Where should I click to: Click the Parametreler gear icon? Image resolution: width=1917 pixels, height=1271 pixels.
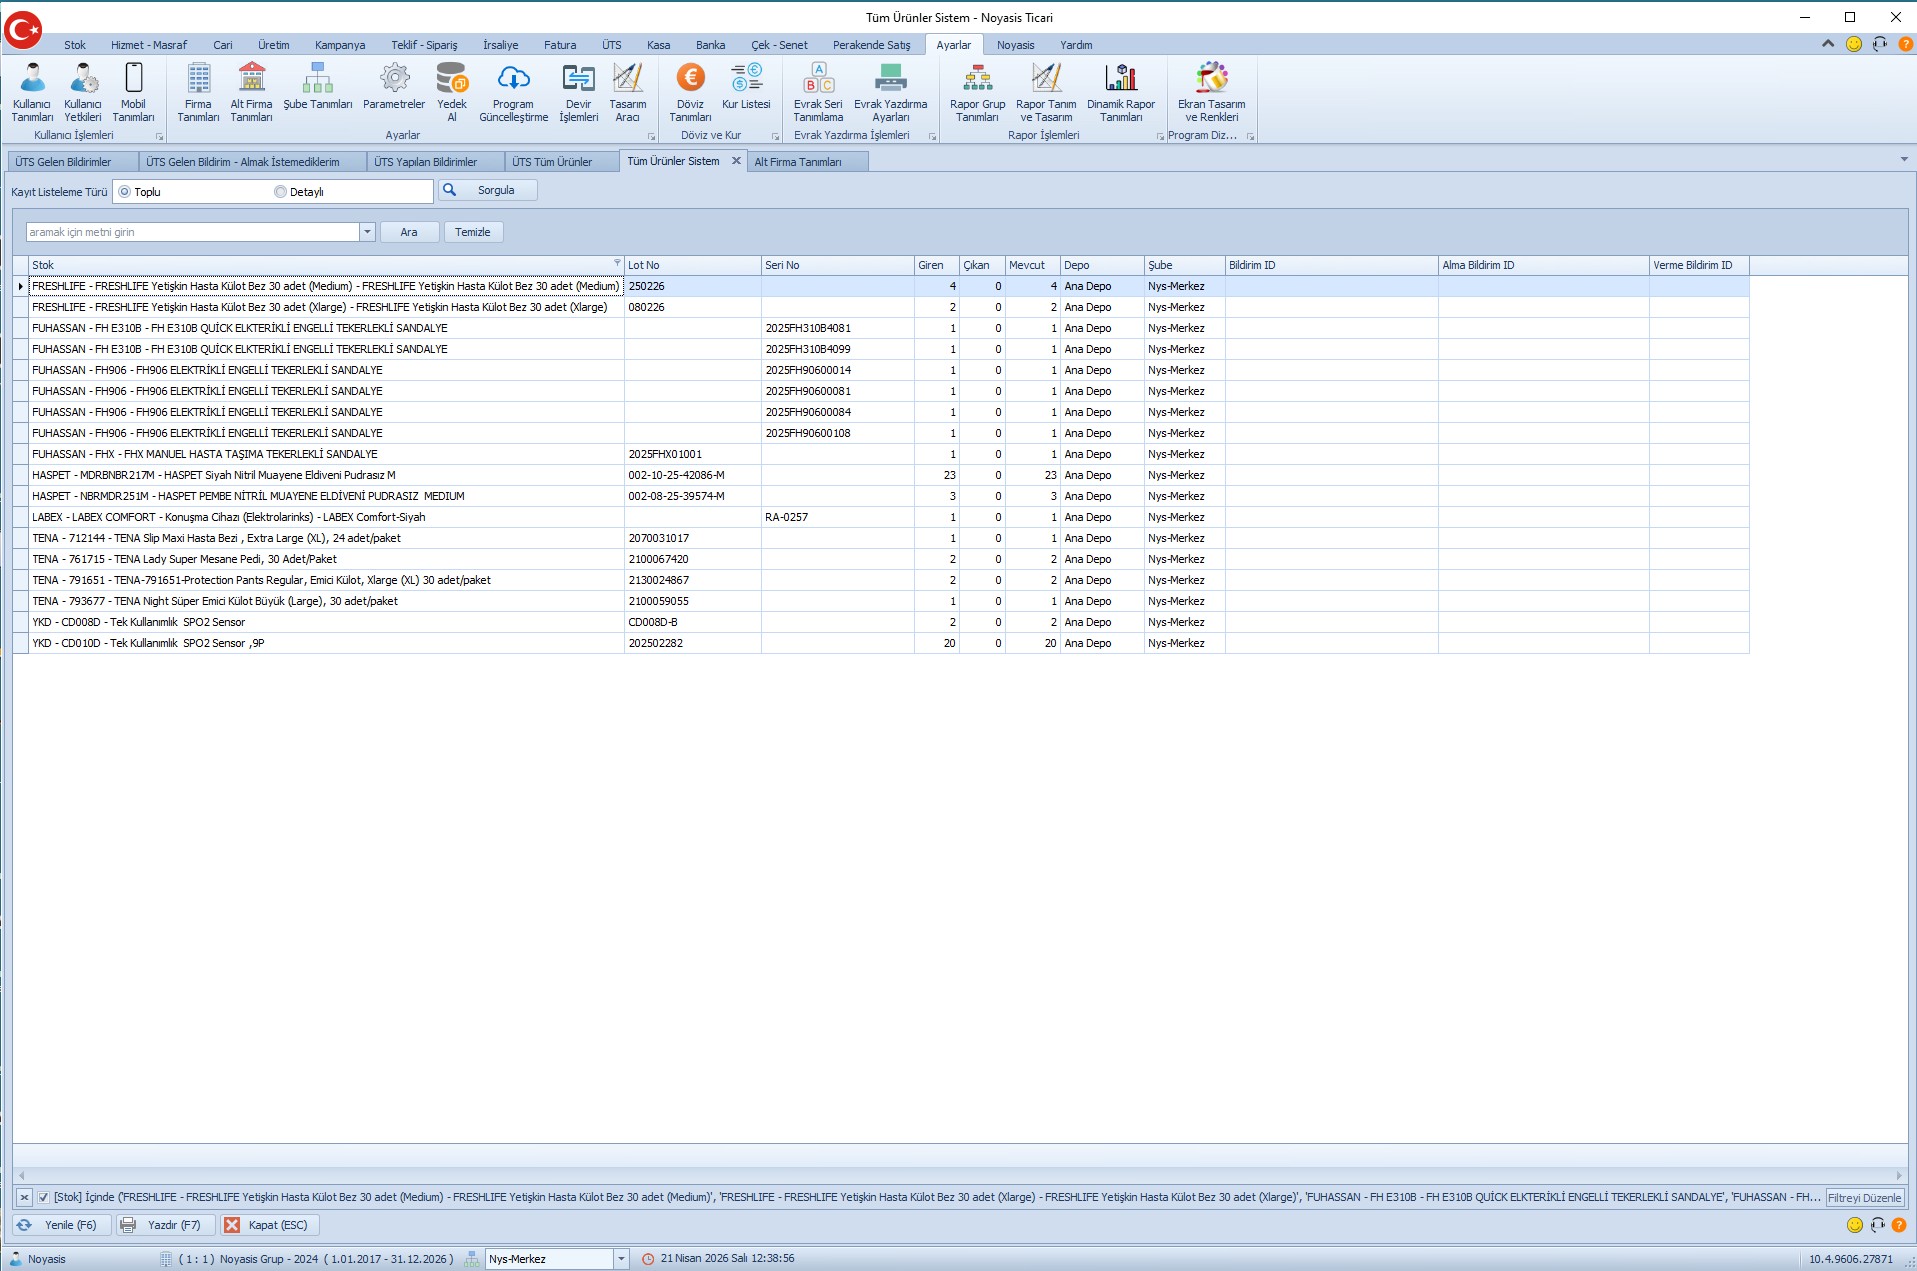click(x=394, y=92)
